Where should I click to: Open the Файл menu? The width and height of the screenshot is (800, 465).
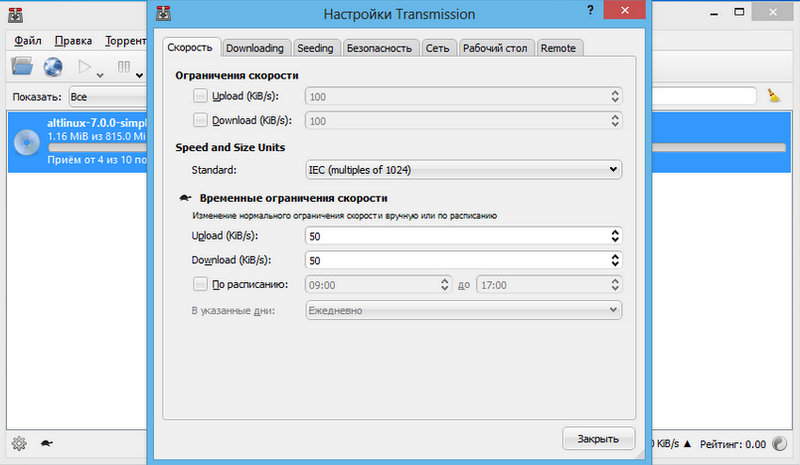click(x=28, y=40)
